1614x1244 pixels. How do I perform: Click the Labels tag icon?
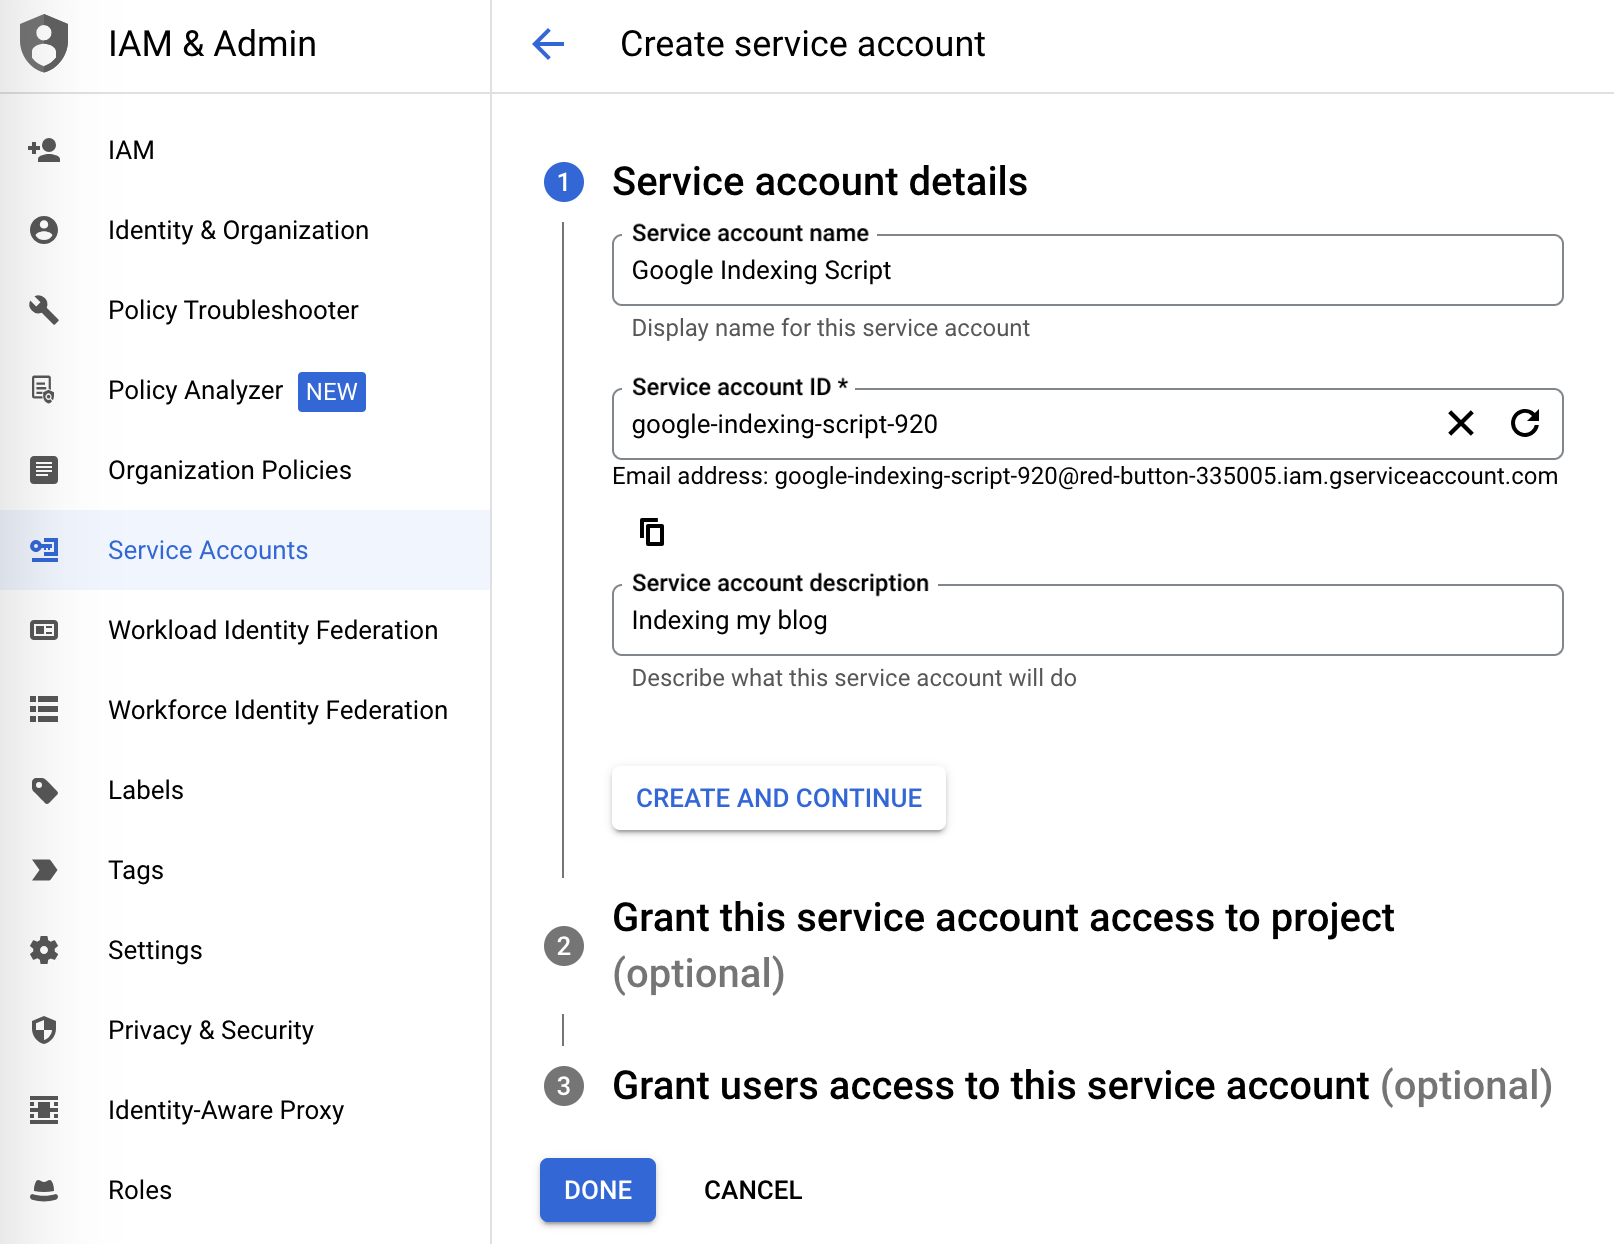click(x=44, y=790)
